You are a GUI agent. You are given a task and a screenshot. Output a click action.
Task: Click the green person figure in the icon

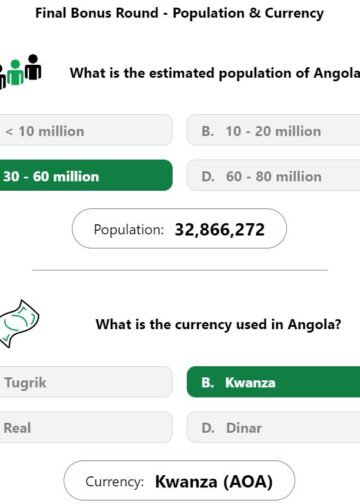coord(15,73)
